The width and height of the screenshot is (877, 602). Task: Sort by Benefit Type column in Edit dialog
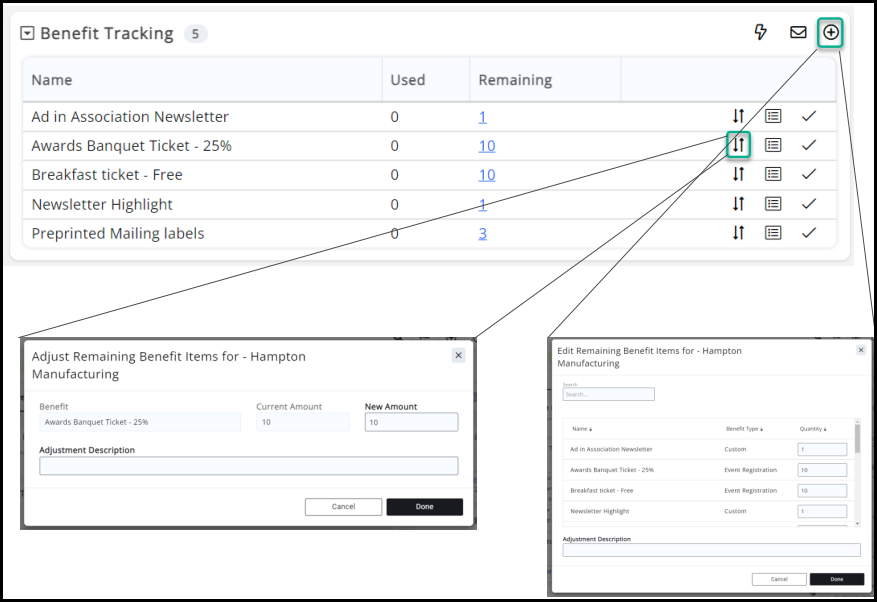coord(743,429)
